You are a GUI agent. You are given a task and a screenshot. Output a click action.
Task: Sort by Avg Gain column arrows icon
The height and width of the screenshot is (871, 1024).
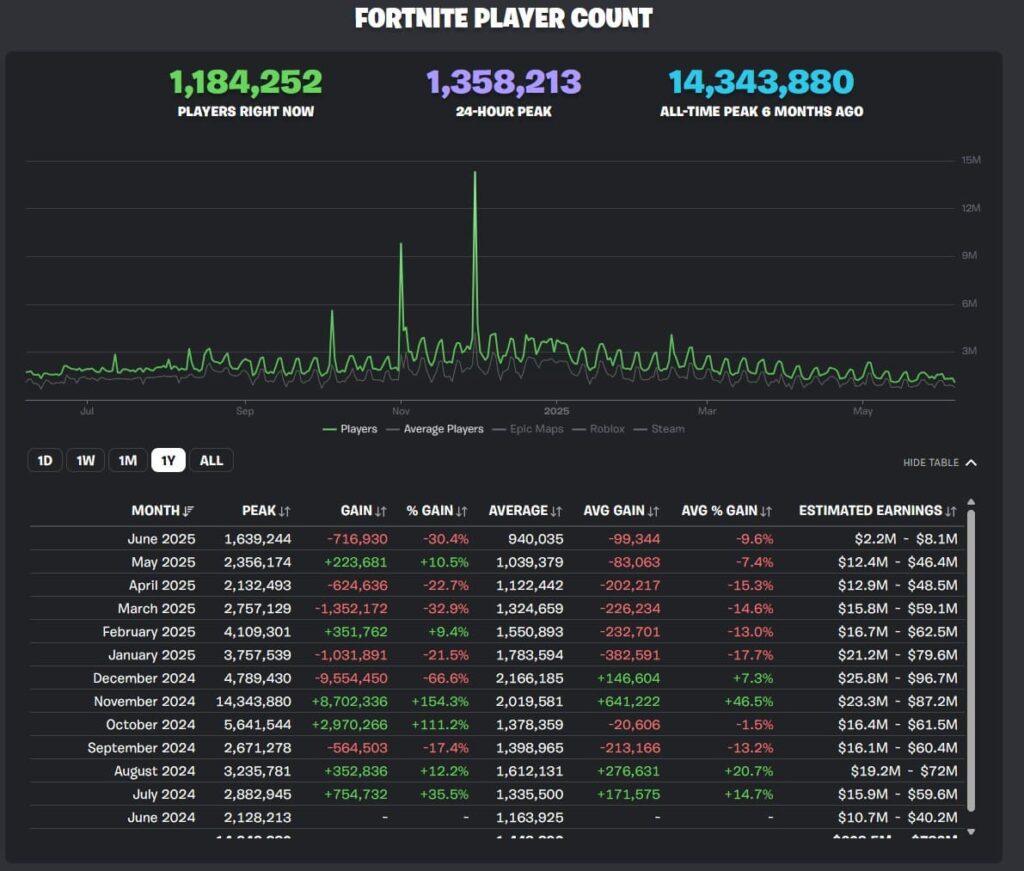coord(654,511)
